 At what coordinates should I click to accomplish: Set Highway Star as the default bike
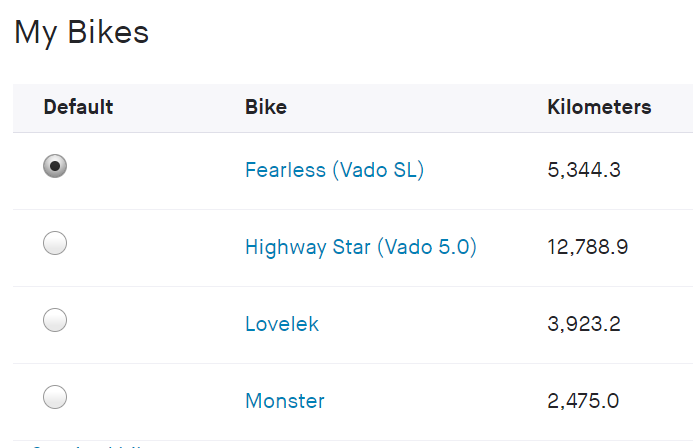pos(55,243)
